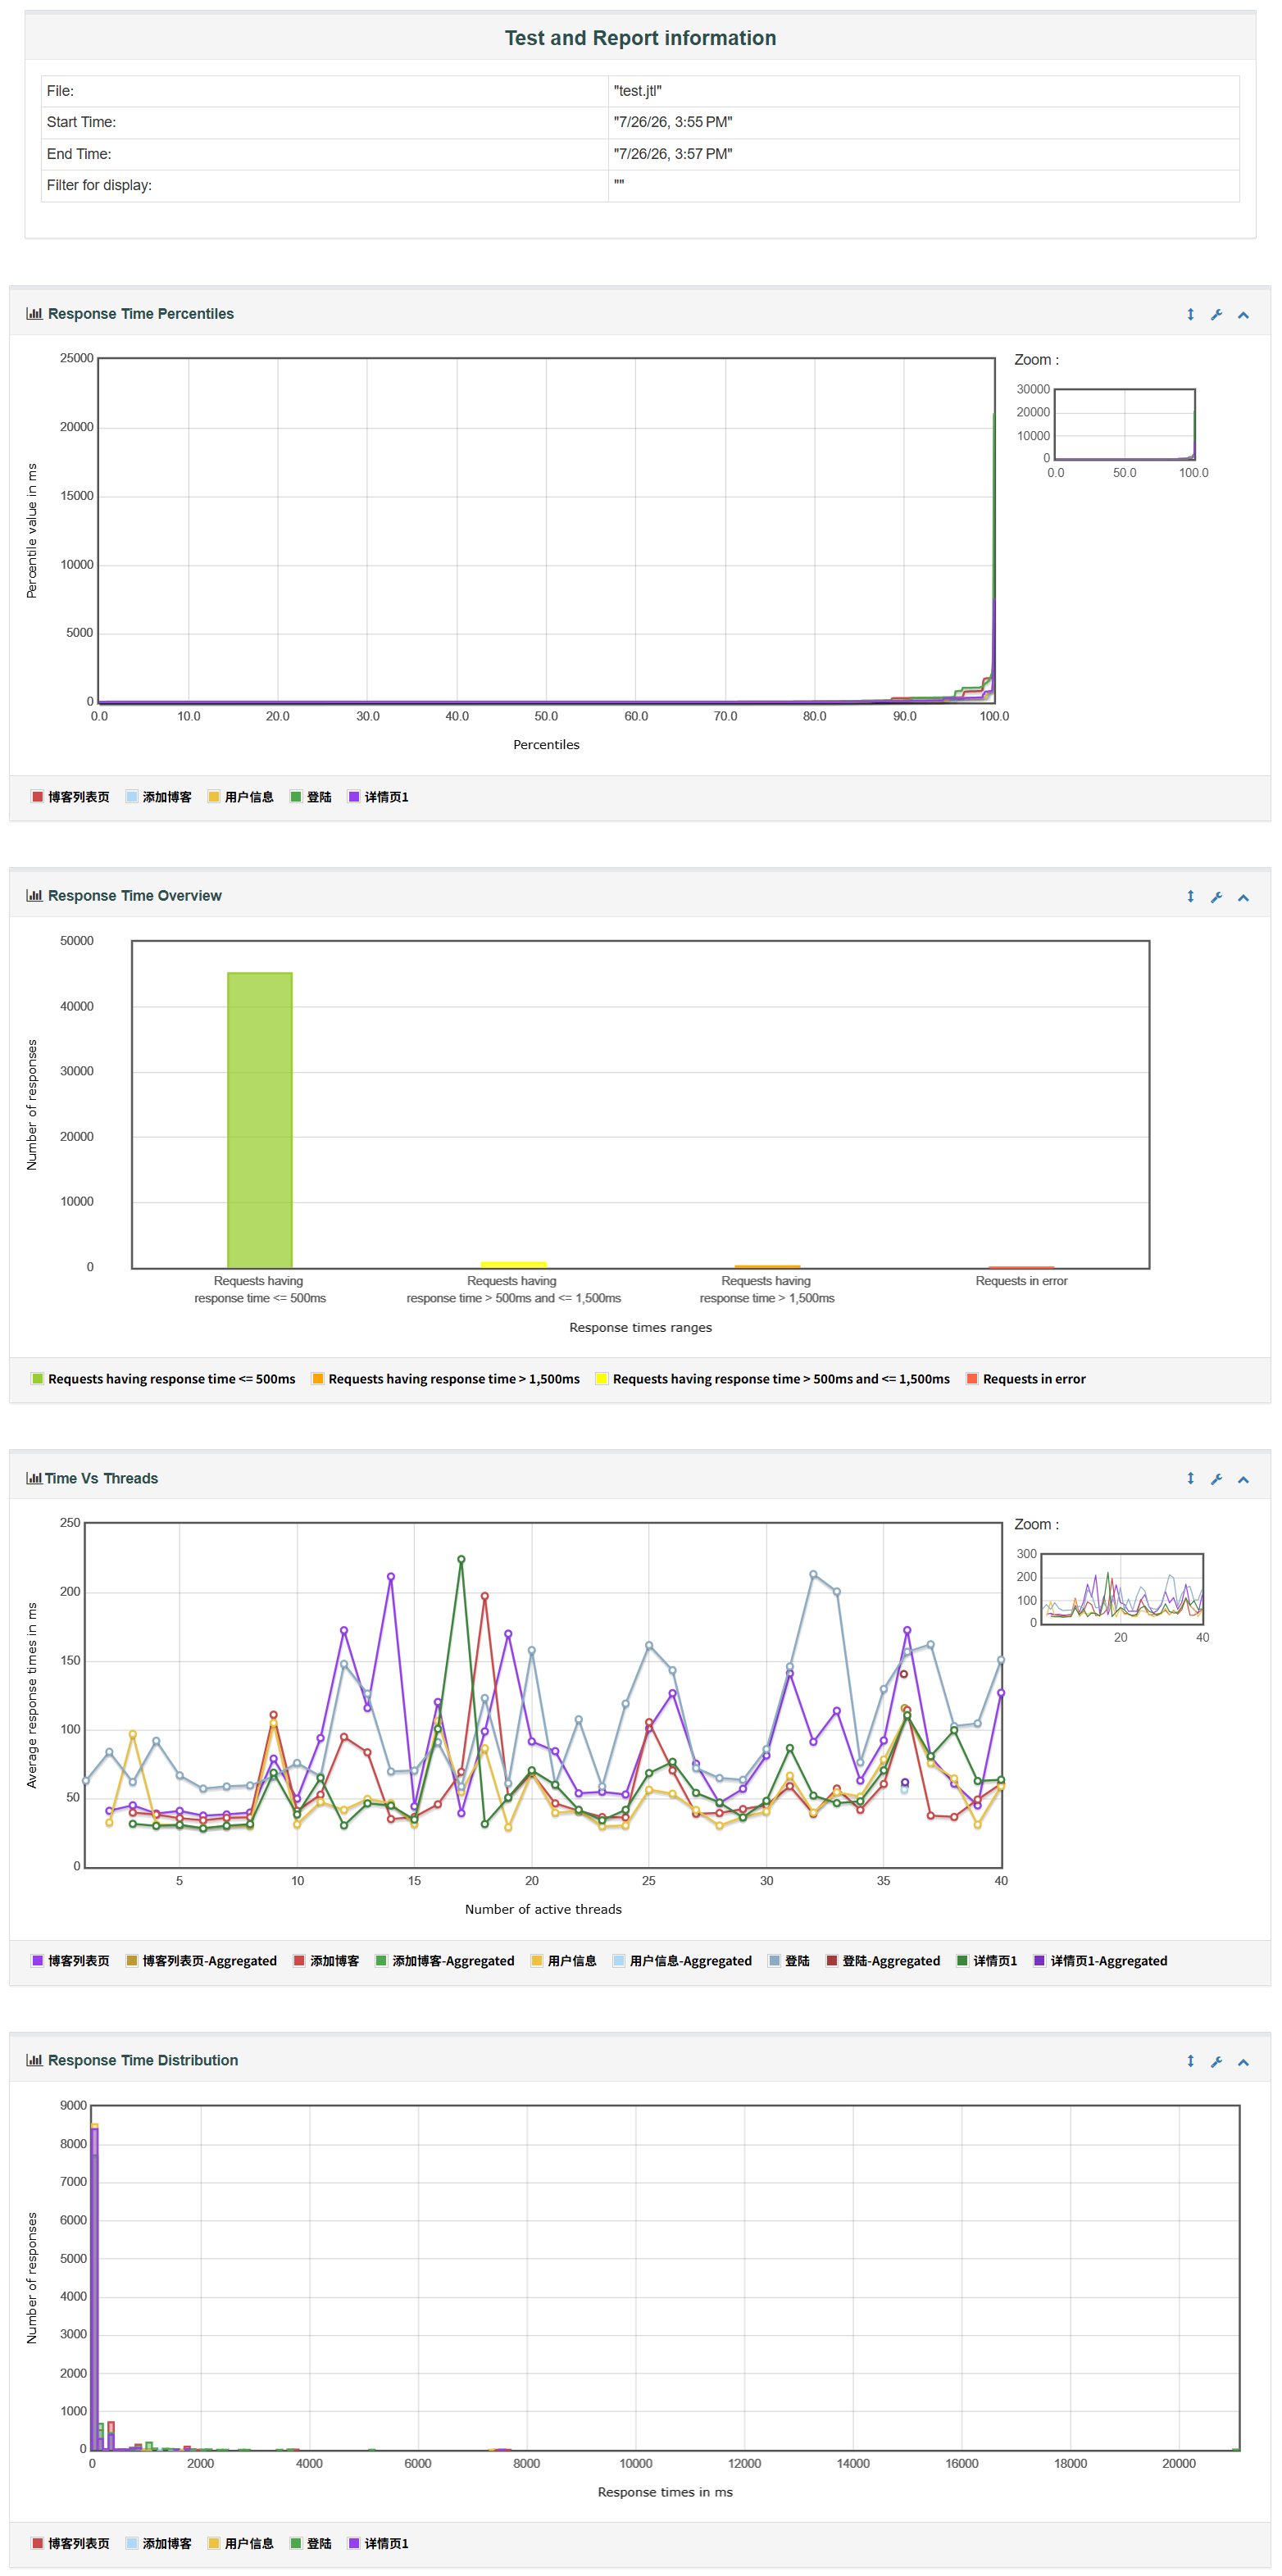Open wrench settings for Time Vs Threads
This screenshot has height=2576, width=1282.
click(1216, 1478)
